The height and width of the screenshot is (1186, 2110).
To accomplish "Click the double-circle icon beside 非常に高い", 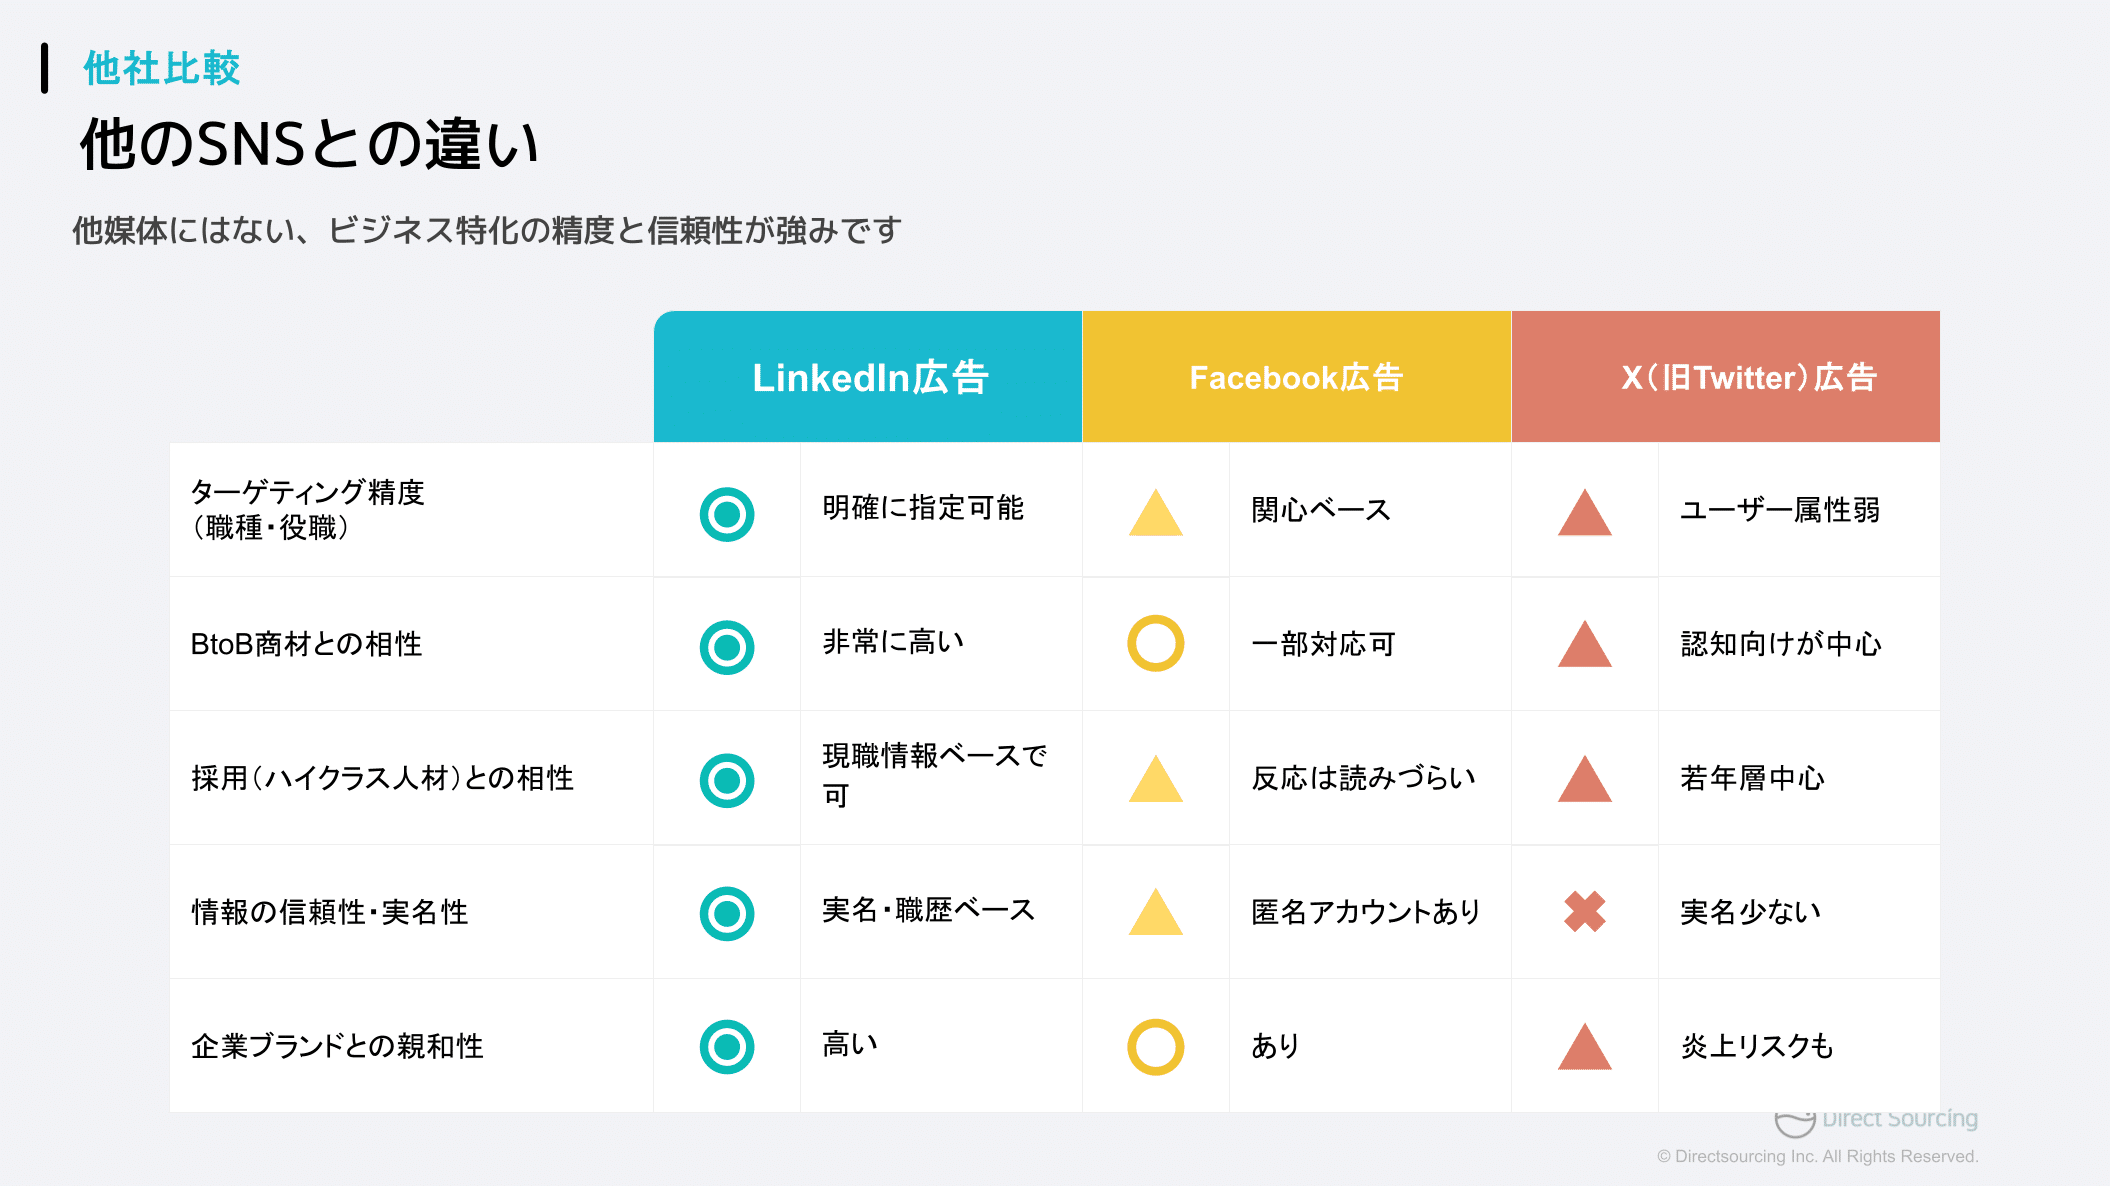I will tap(727, 647).
